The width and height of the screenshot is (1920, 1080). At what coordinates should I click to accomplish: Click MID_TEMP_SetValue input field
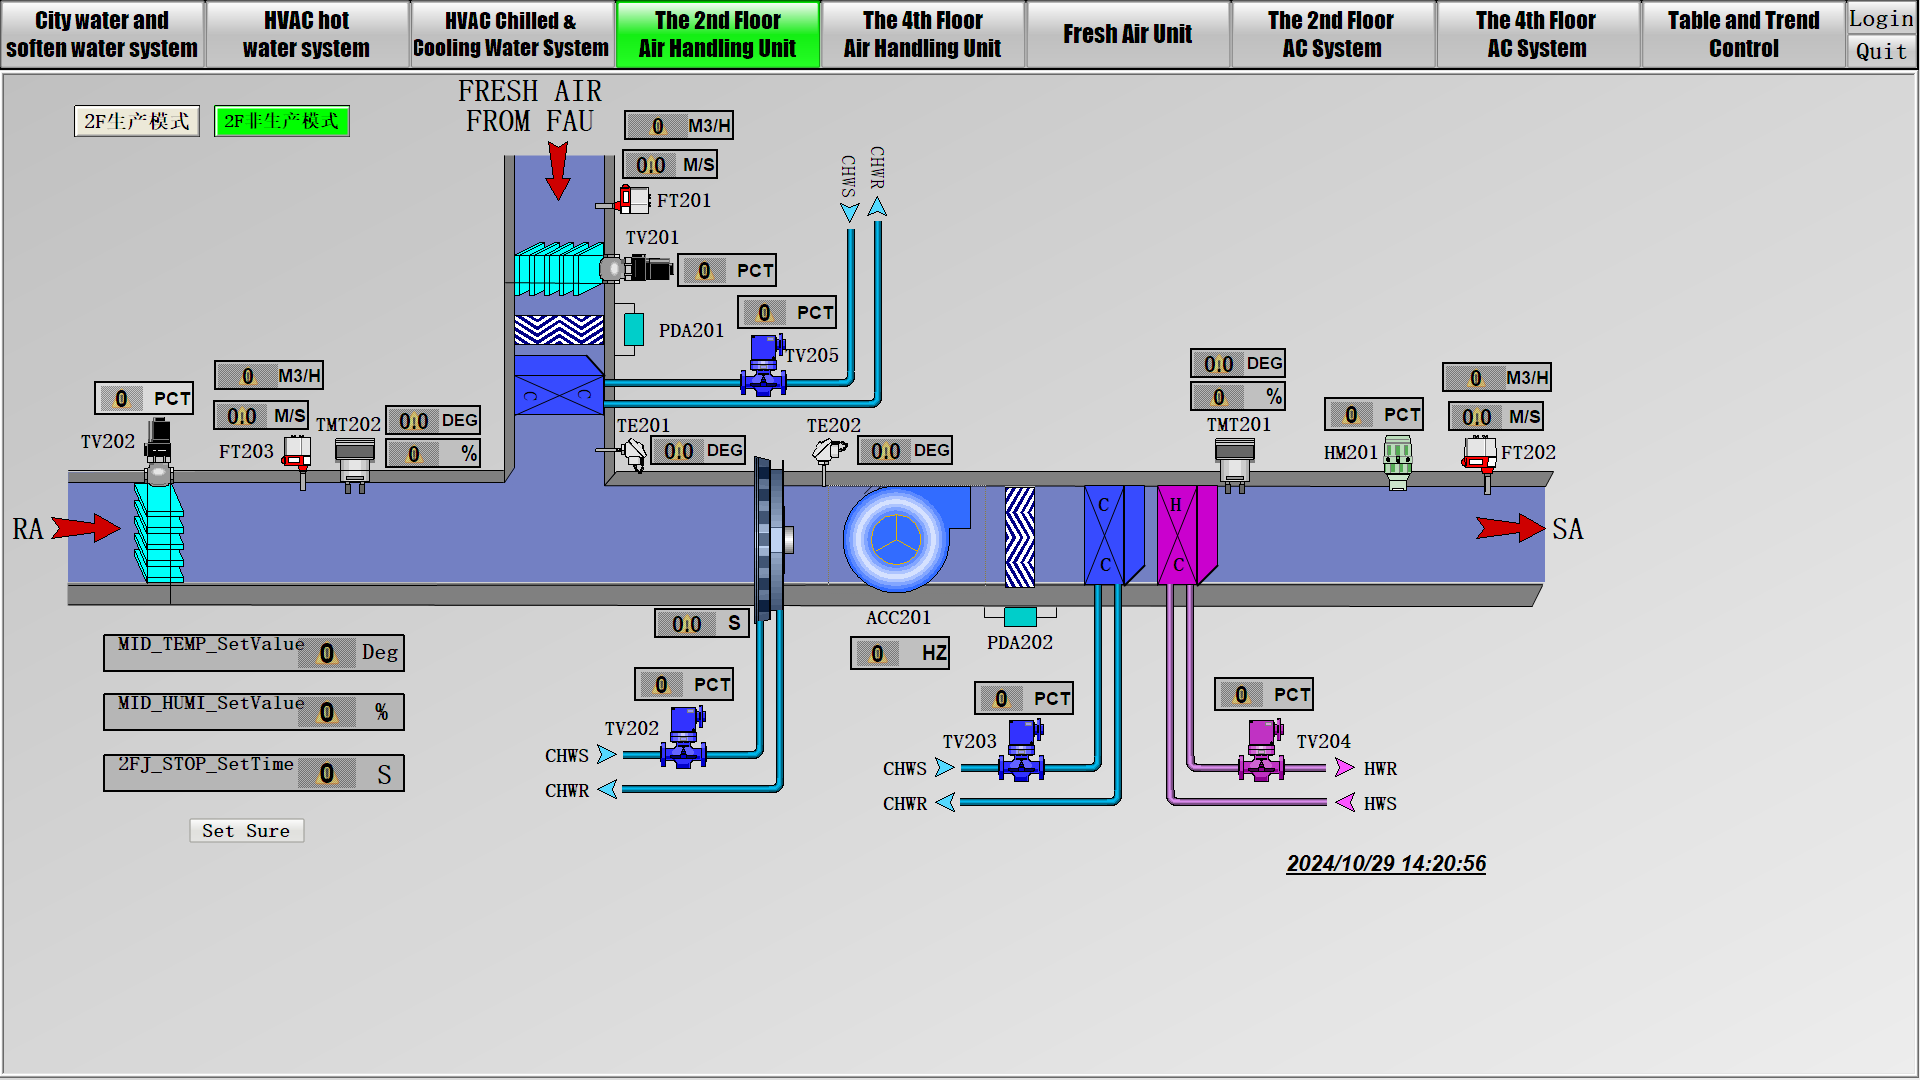[327, 653]
